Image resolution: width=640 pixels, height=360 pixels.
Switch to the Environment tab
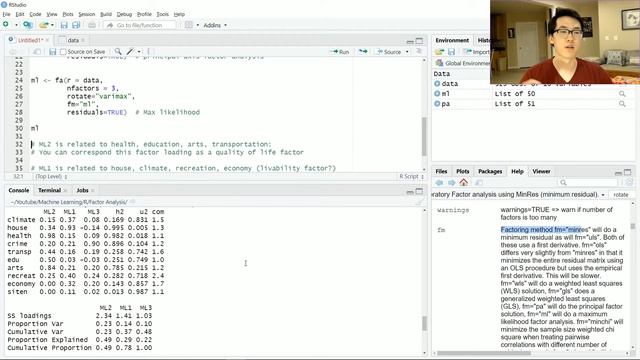pyautogui.click(x=452, y=40)
